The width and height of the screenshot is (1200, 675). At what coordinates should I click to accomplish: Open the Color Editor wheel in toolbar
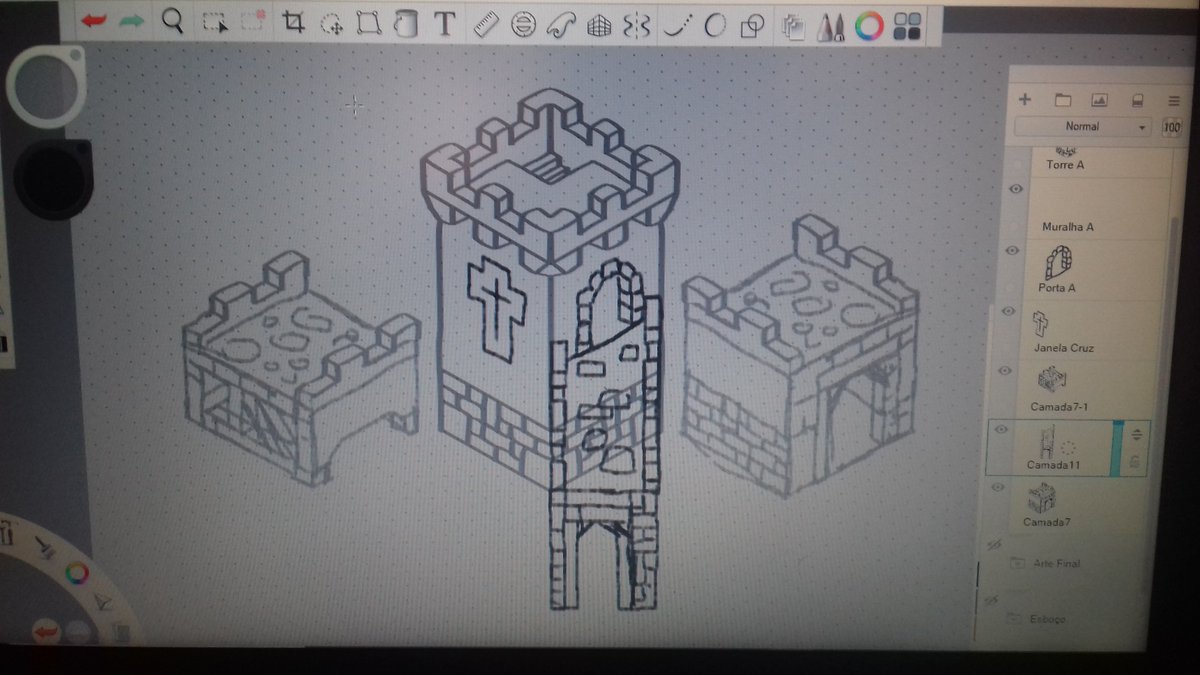tap(871, 25)
